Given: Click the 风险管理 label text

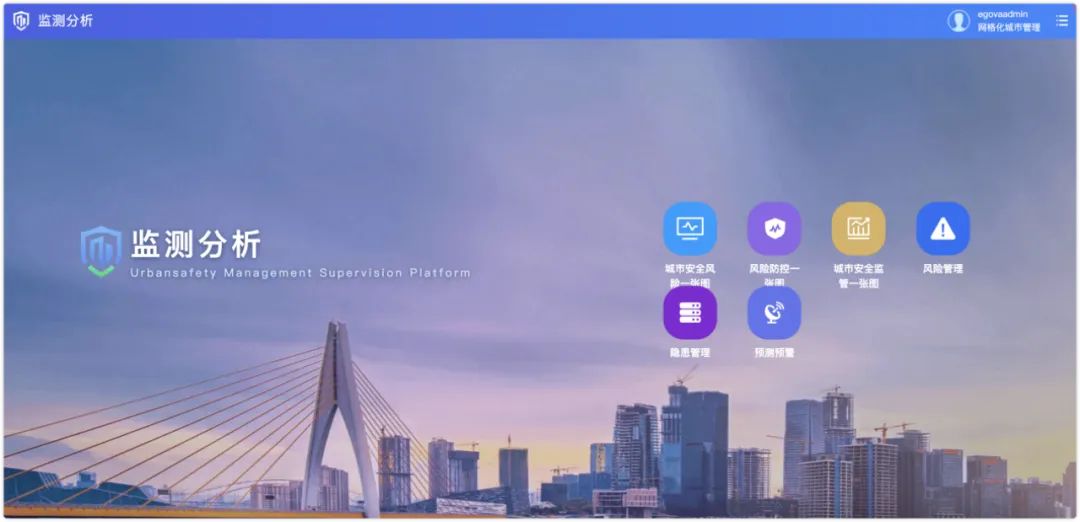Looking at the screenshot, I should 942,269.
